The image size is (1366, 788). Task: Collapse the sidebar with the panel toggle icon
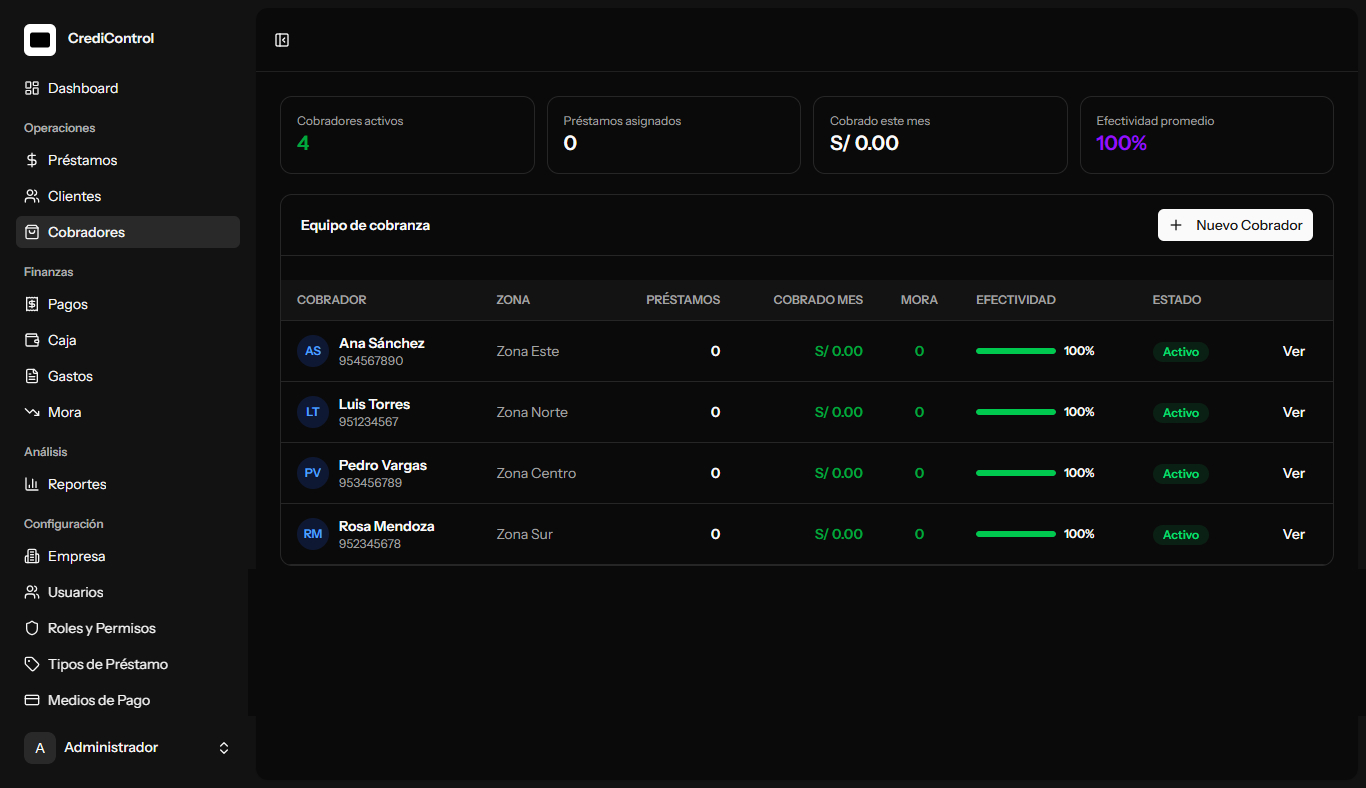(282, 40)
